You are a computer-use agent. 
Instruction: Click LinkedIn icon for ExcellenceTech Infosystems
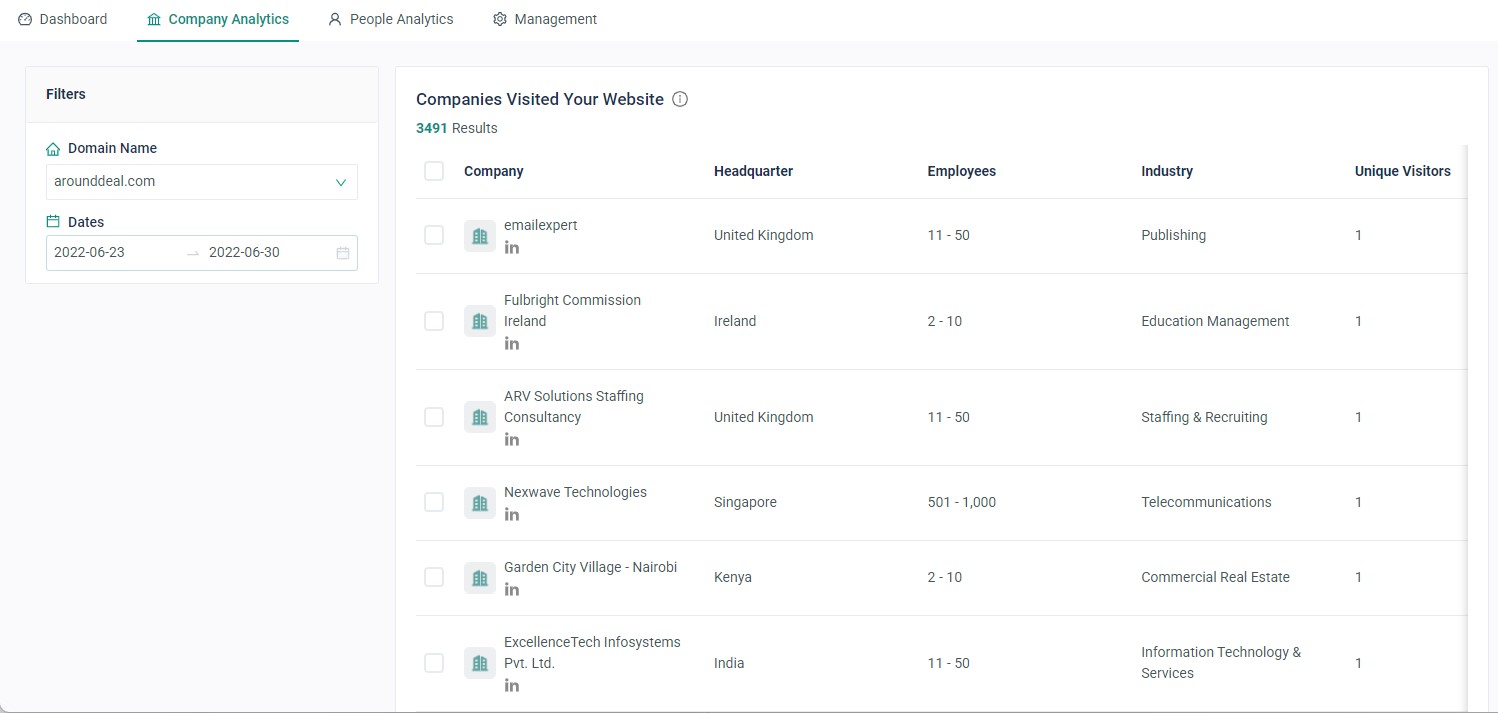[x=511, y=685]
